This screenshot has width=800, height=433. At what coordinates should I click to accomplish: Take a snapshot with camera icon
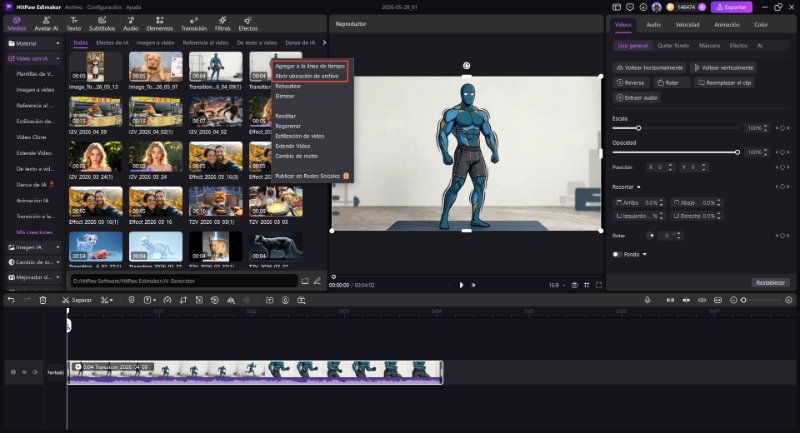pos(574,285)
